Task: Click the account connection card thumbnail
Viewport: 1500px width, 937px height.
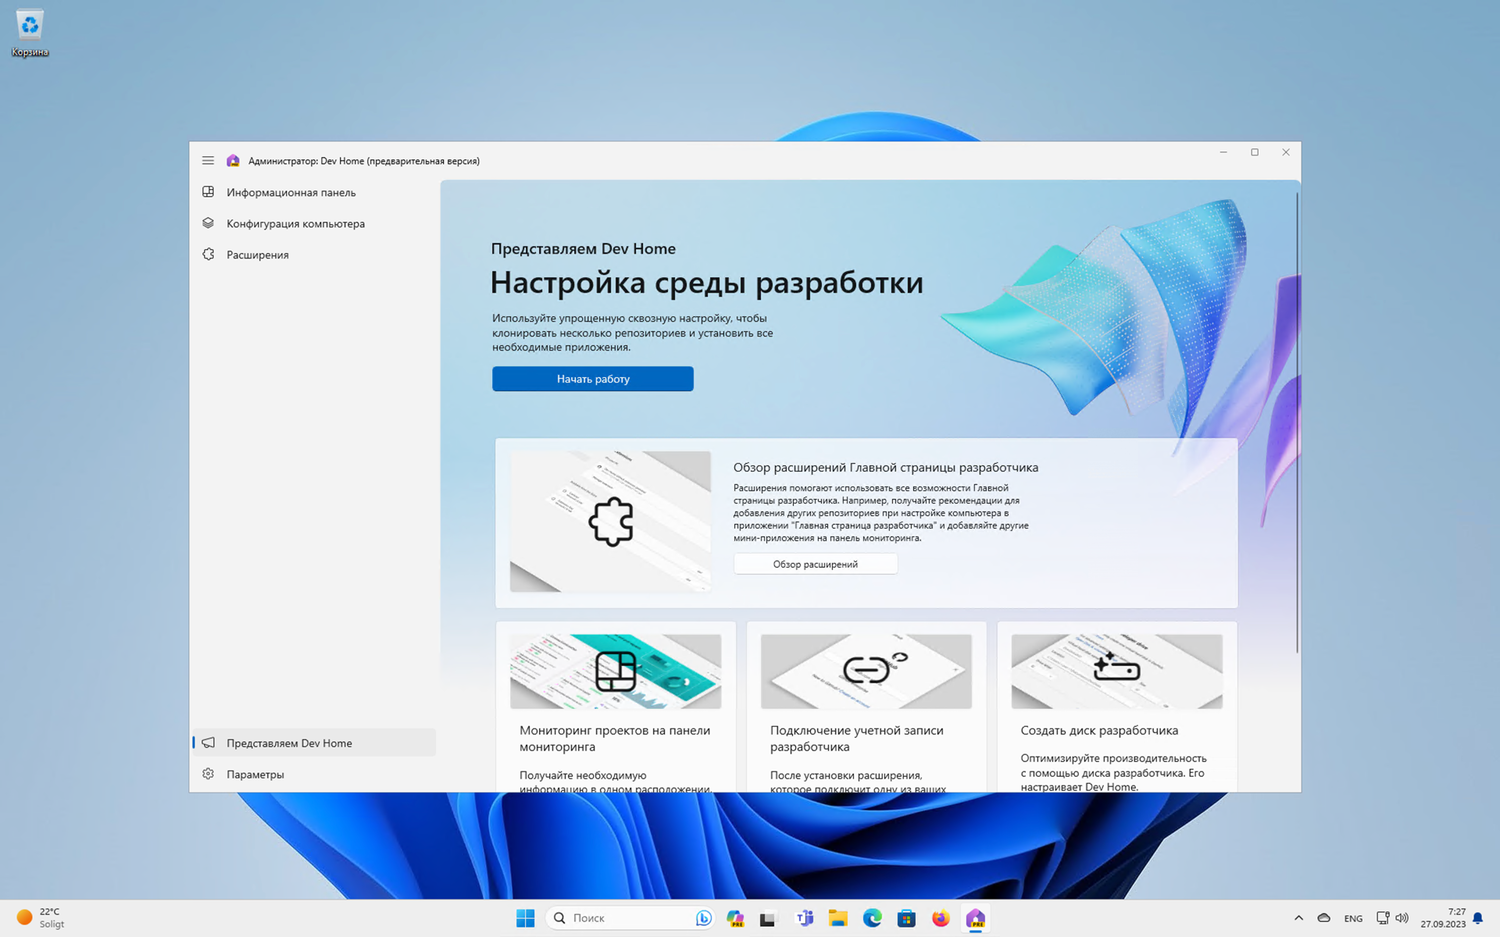Action: (x=866, y=671)
